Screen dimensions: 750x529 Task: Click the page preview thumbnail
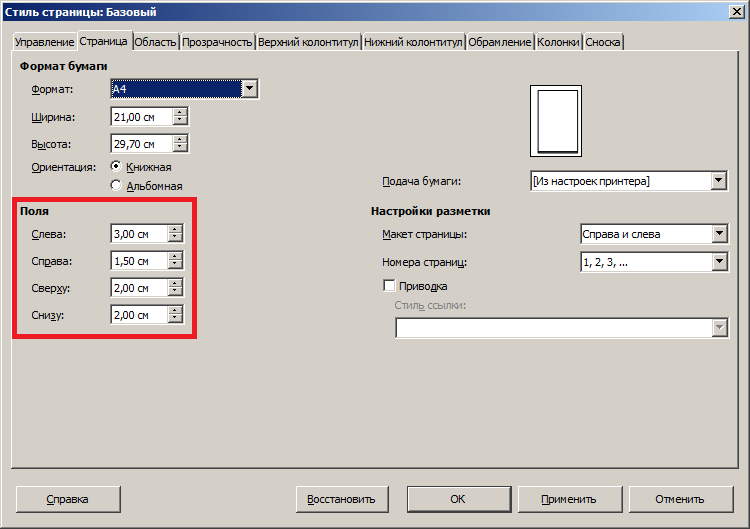coord(559,120)
